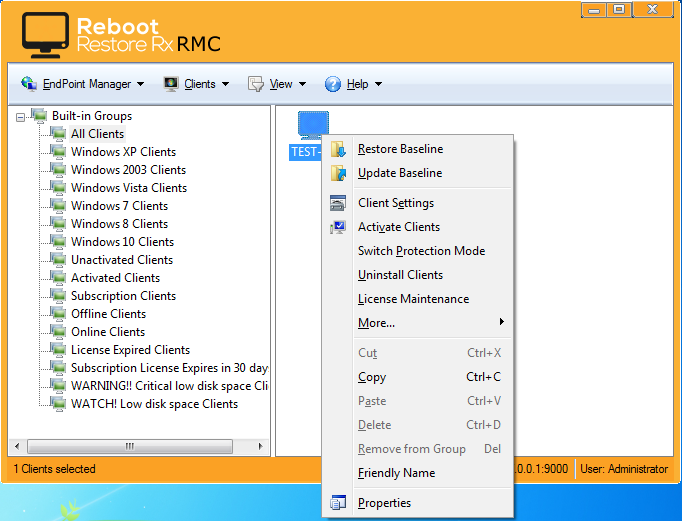Click the Update Baseline folder icon
The height and width of the screenshot is (521, 682).
[x=338, y=173]
